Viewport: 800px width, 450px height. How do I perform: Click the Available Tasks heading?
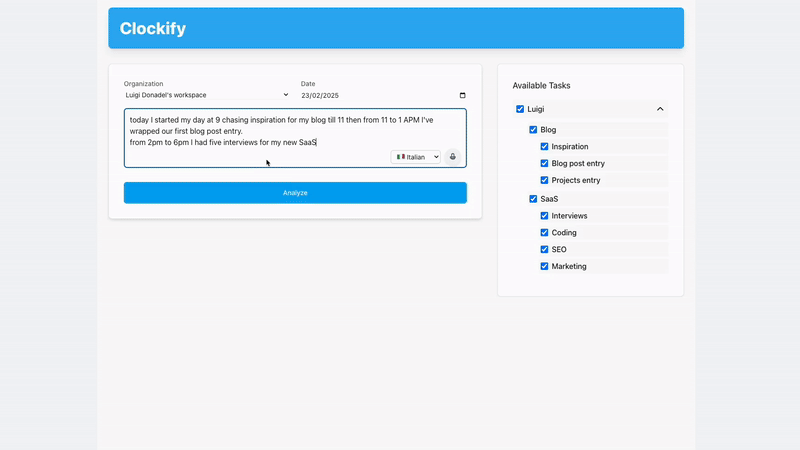click(541, 86)
